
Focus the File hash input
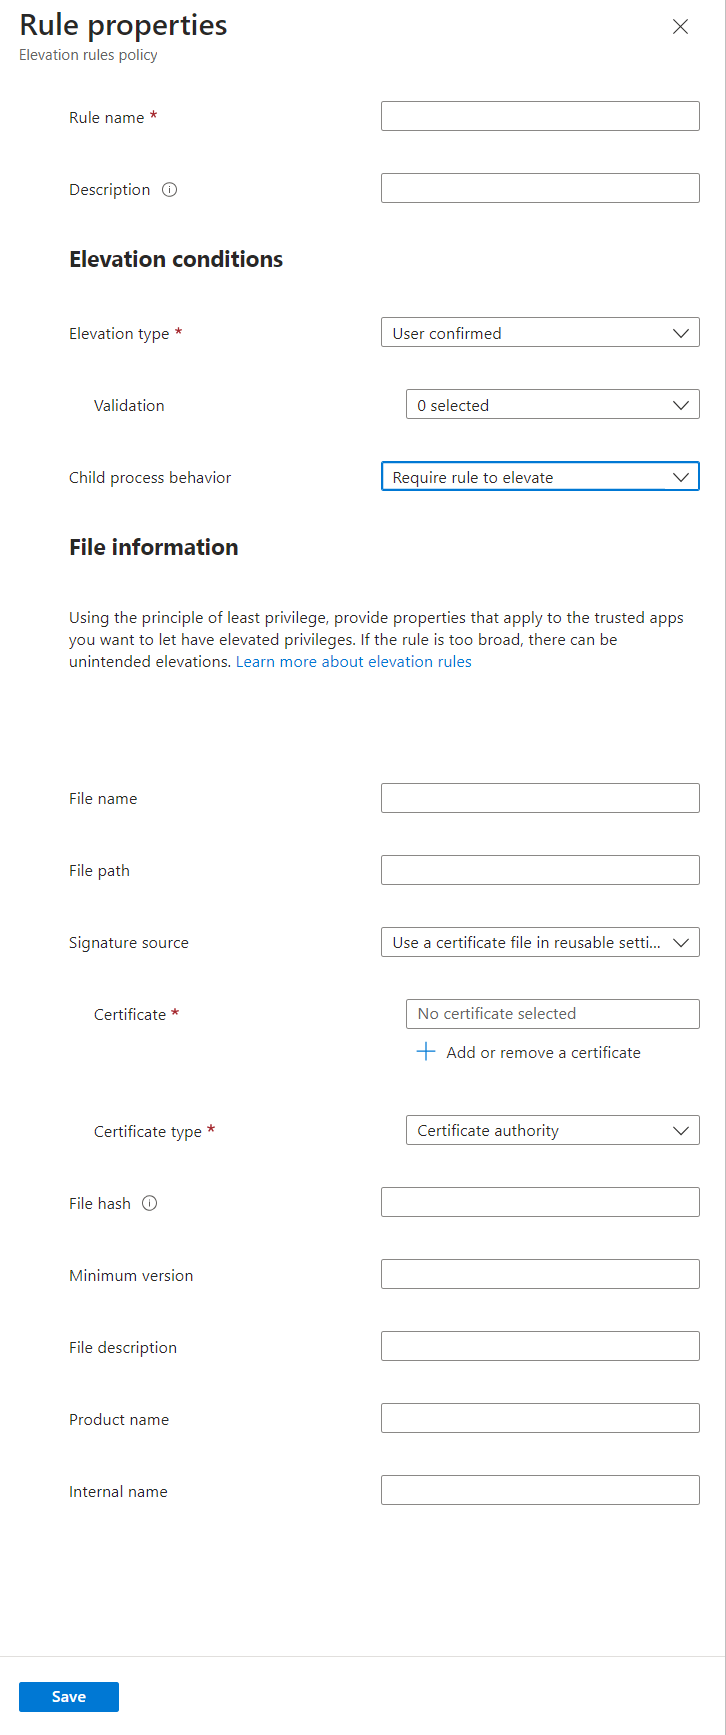(540, 1202)
